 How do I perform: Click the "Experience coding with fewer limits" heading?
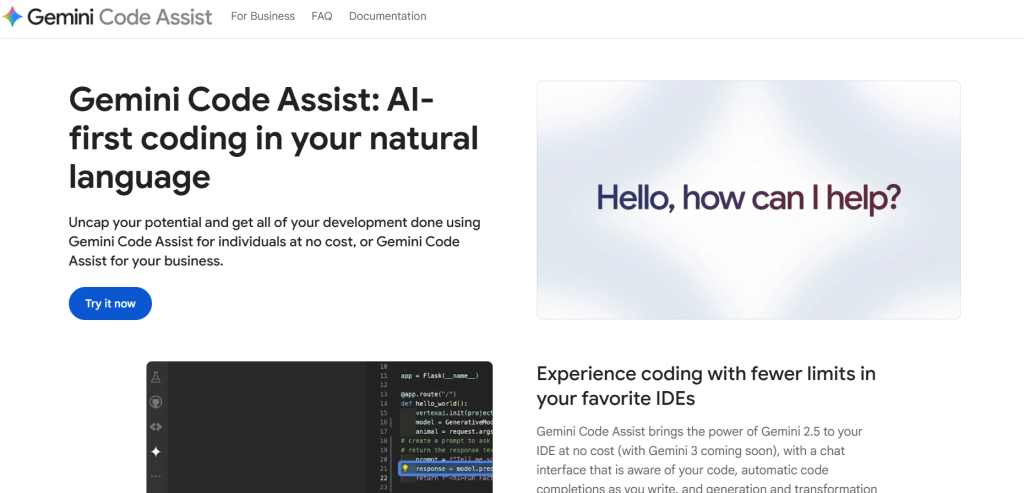(x=705, y=386)
